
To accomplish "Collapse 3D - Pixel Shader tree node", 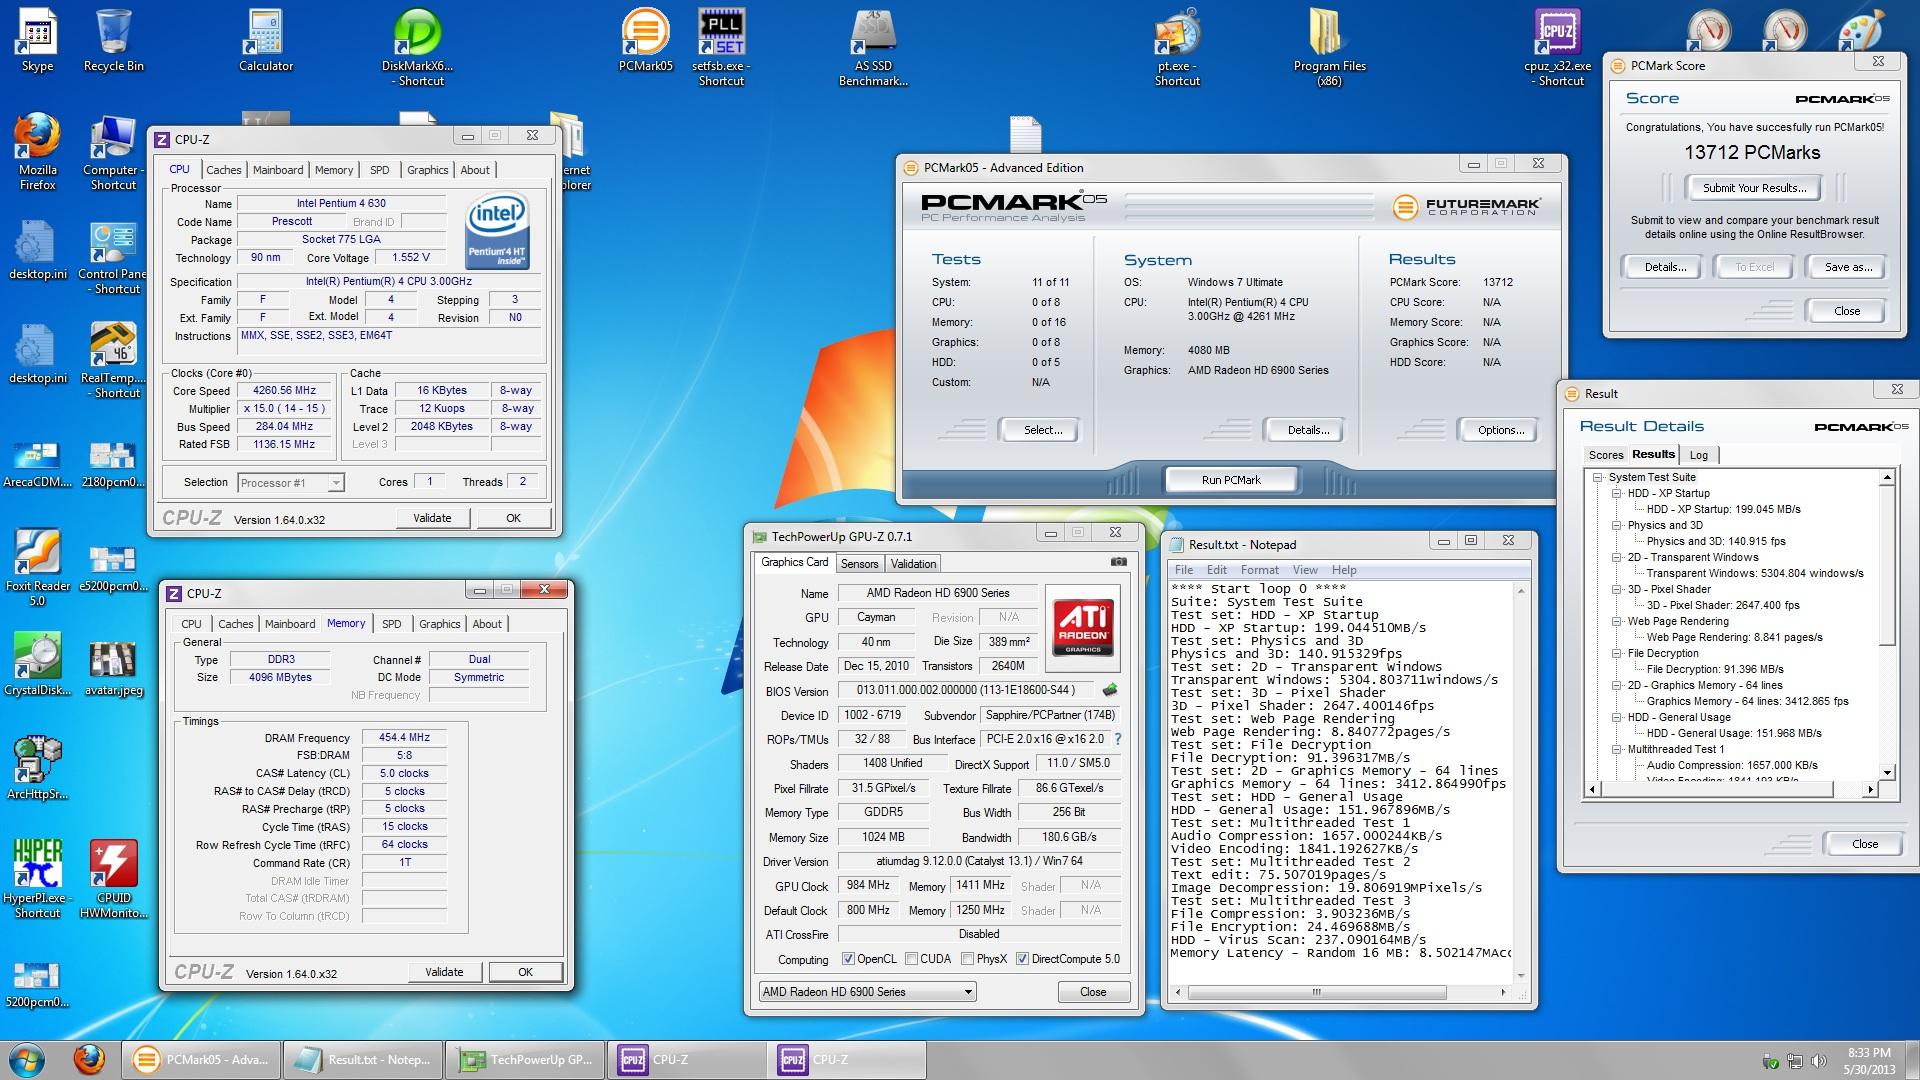I will [x=1616, y=589].
